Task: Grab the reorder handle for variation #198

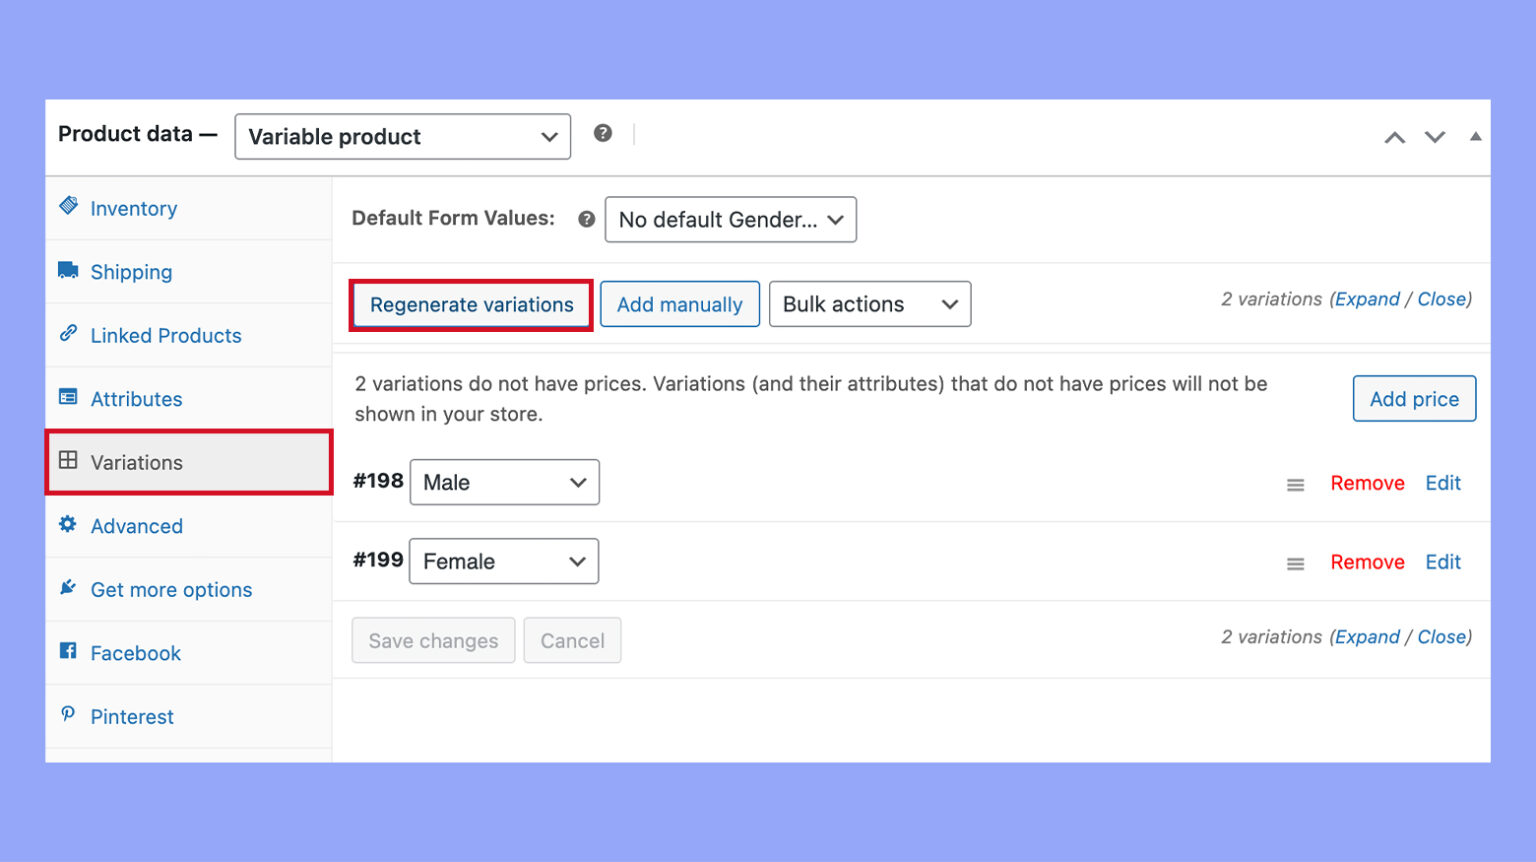Action: [x=1295, y=483]
